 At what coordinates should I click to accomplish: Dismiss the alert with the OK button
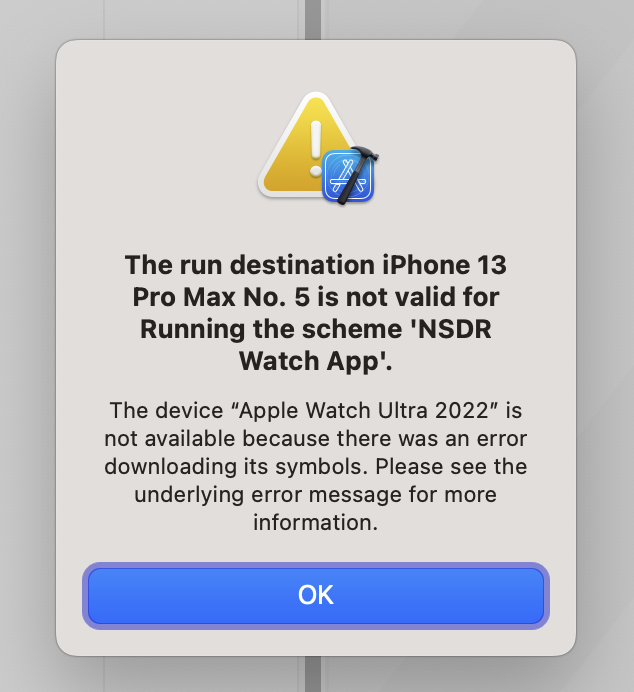click(316, 595)
